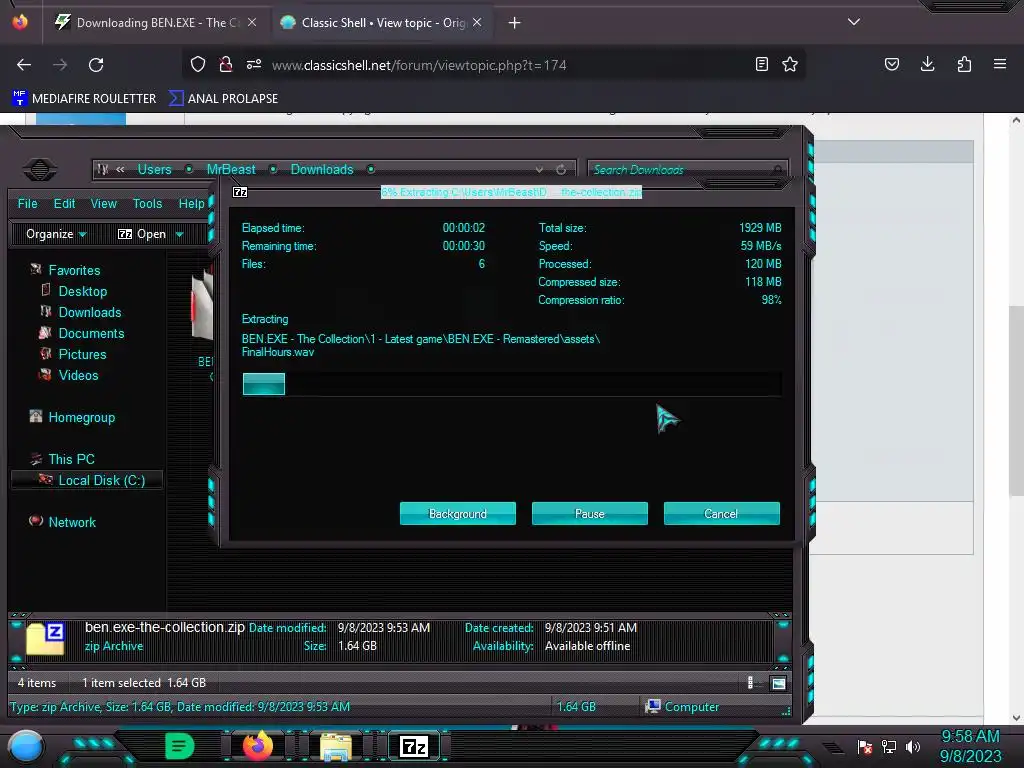Image resolution: width=1024 pixels, height=768 pixels.
Task: Click the 7z Open toolbar button
Action: point(142,234)
